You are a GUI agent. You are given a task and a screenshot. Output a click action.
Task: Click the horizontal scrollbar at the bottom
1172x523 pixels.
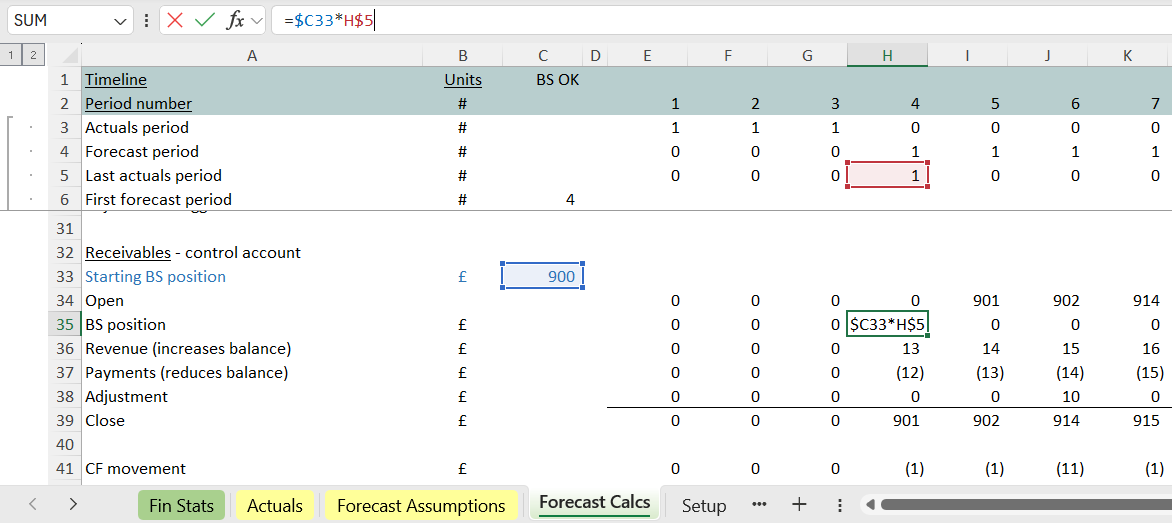pos(1020,505)
